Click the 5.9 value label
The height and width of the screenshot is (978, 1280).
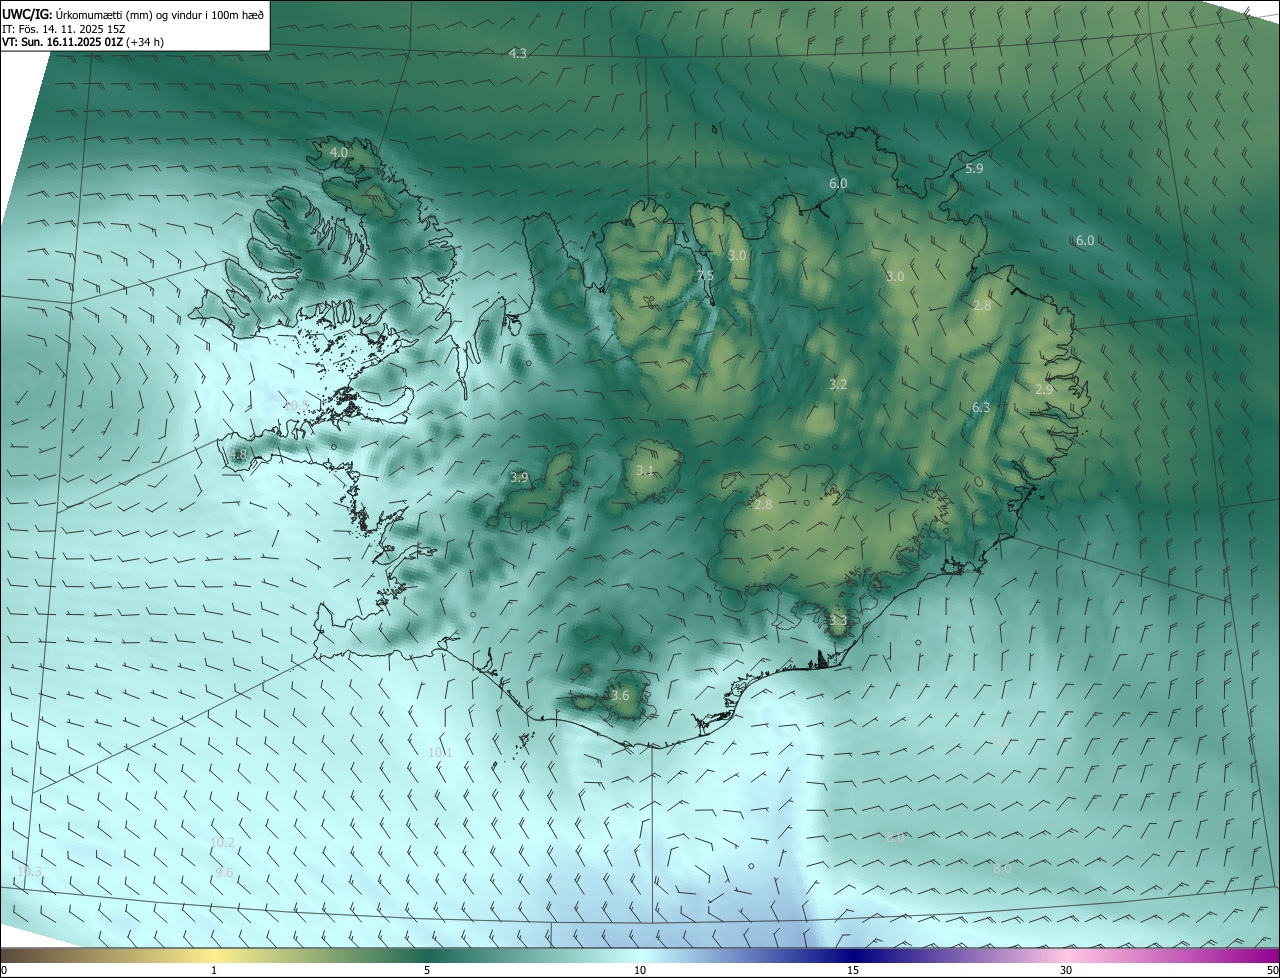974,169
